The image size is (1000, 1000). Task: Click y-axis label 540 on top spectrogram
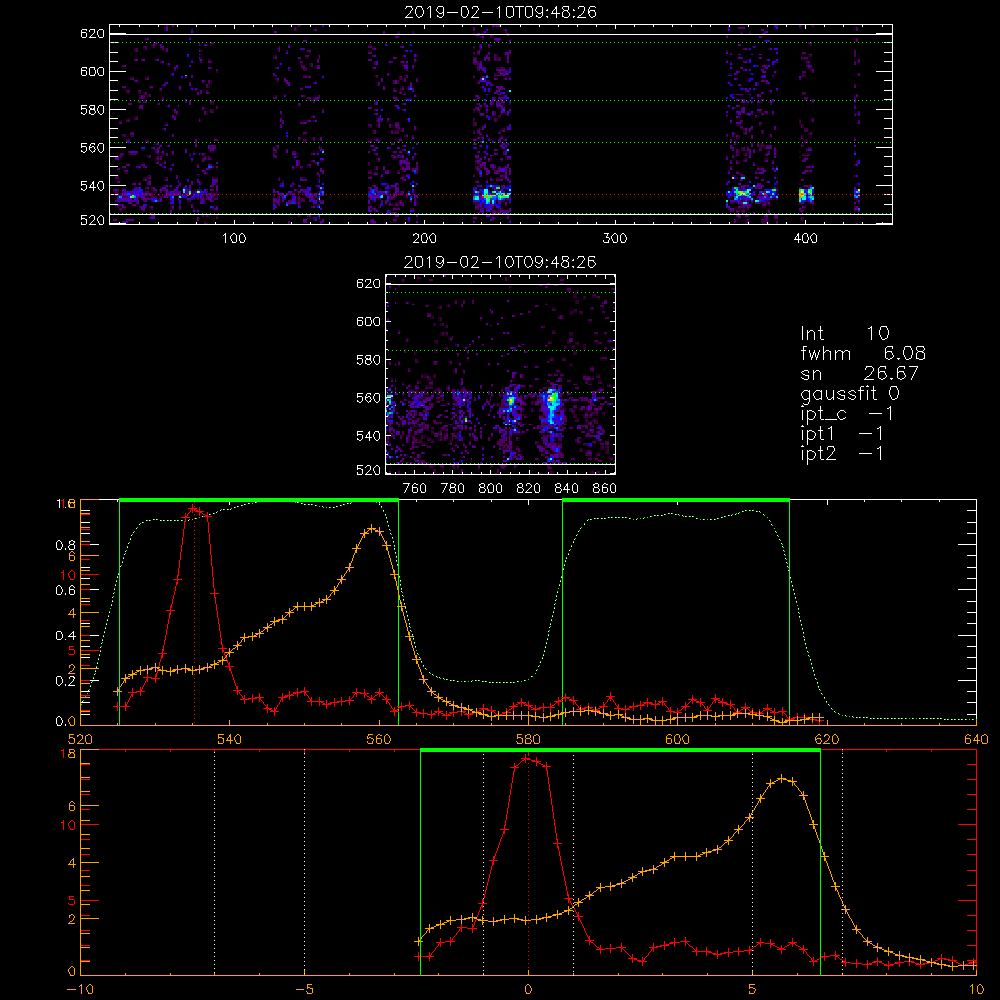pos(92,186)
